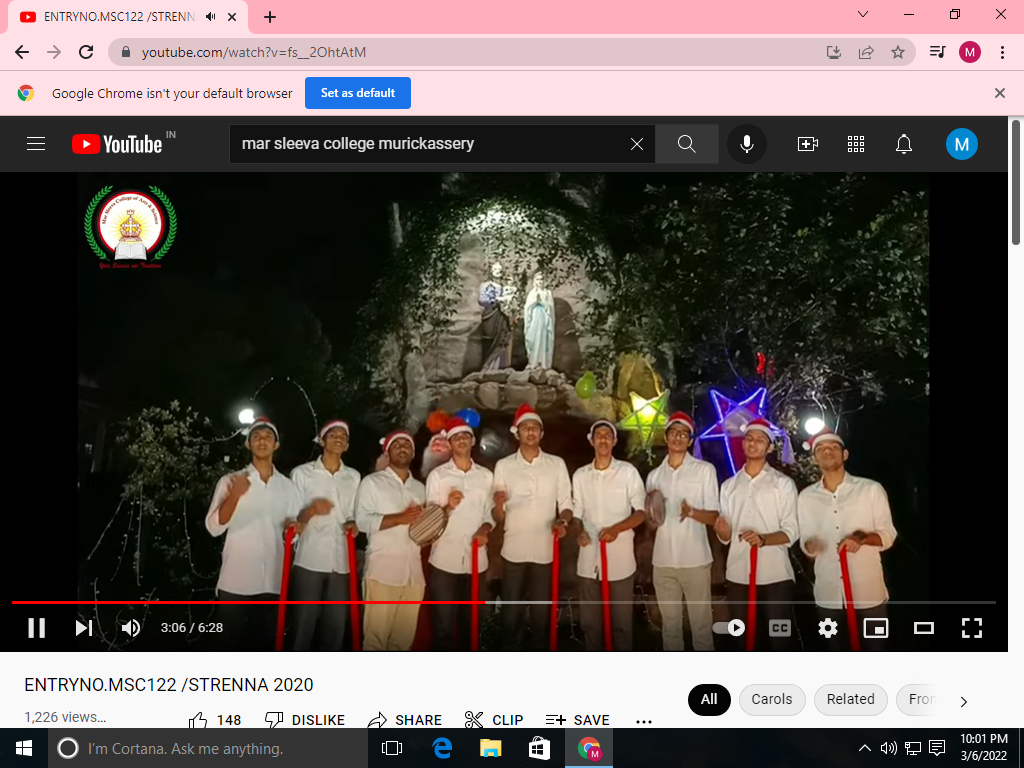The width and height of the screenshot is (1024, 768).
Task: Open YouTube notifications bell
Action: [x=904, y=144]
